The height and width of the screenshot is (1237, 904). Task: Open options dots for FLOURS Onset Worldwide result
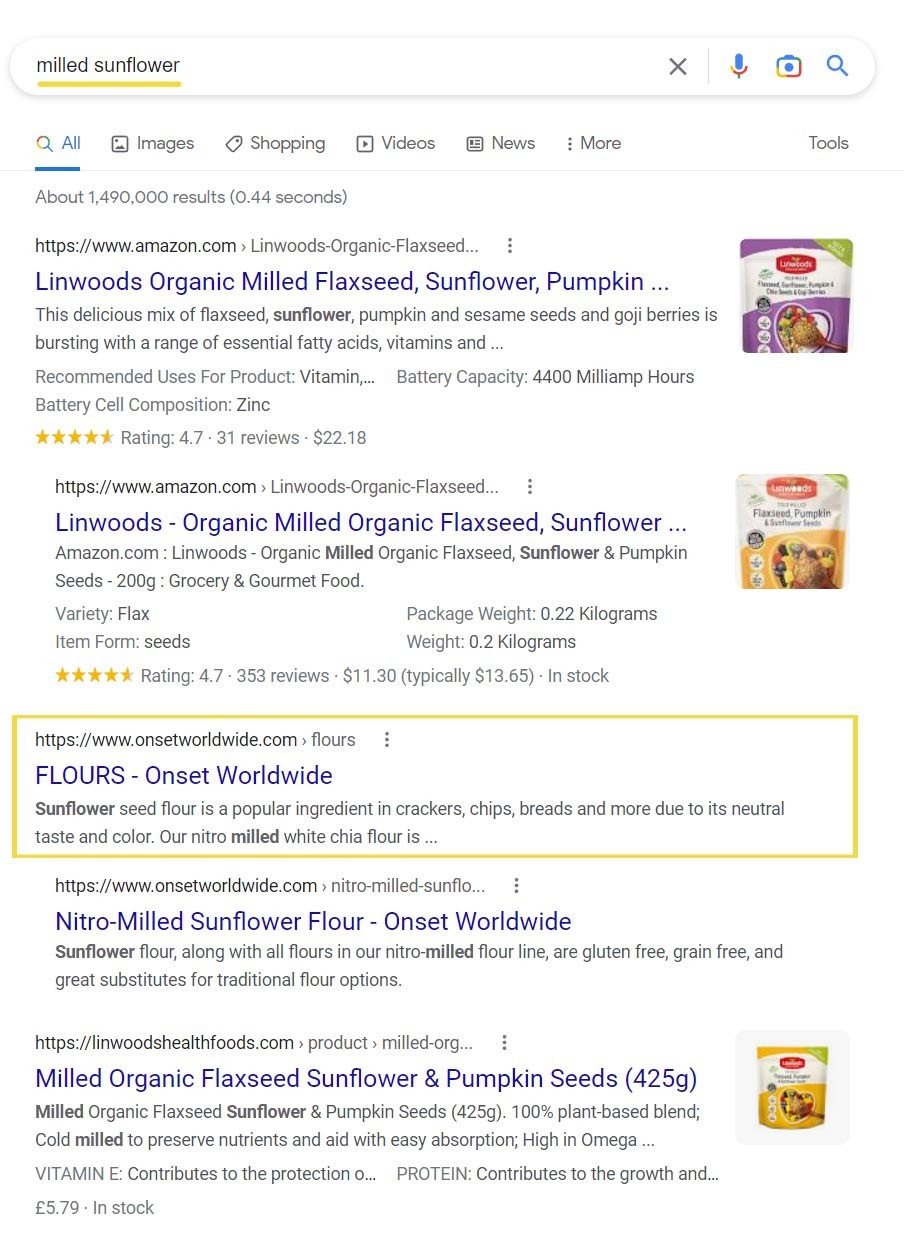point(387,740)
